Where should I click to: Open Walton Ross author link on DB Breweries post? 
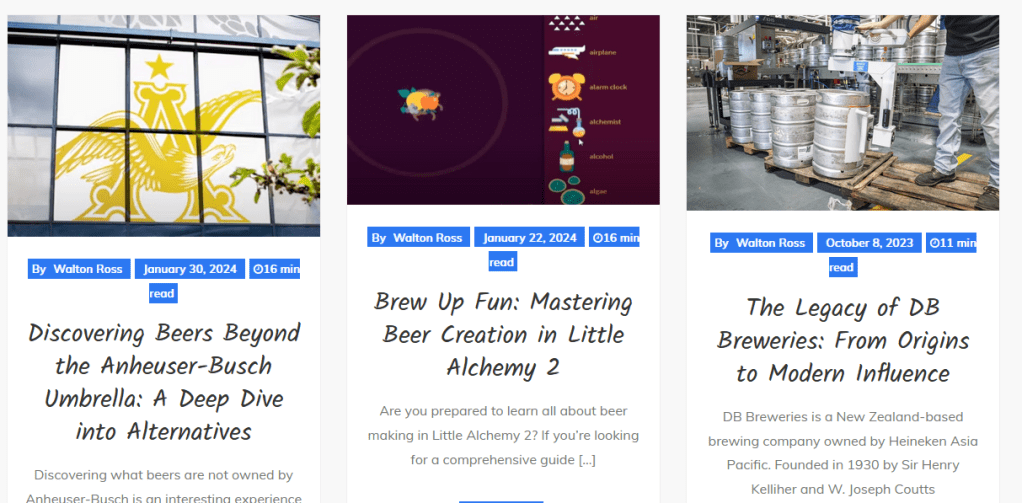(770, 243)
